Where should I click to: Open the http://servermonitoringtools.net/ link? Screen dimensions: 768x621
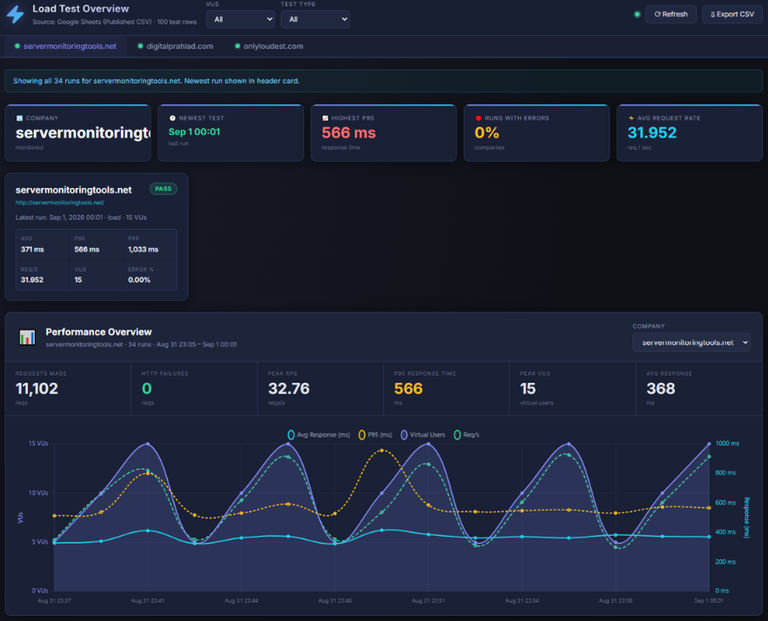coord(60,202)
